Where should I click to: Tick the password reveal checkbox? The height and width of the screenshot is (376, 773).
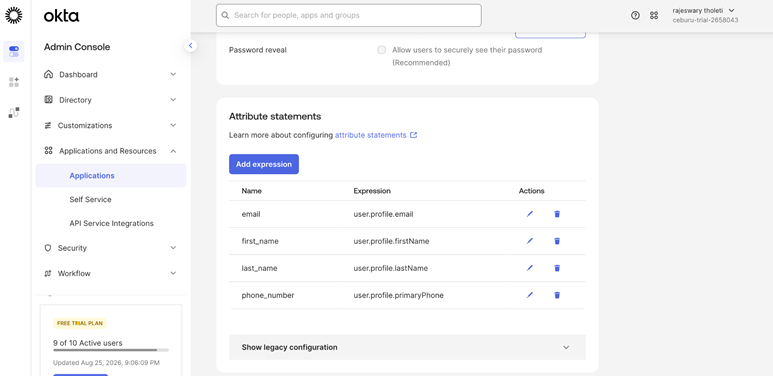[x=382, y=50]
